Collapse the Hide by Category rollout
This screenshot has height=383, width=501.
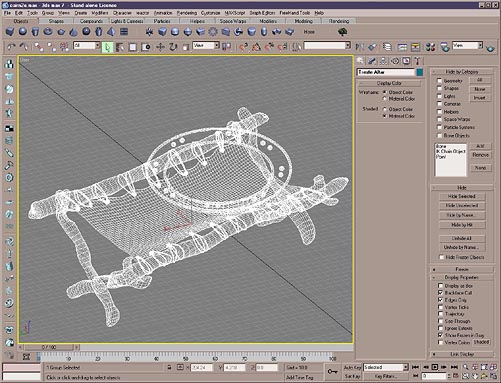click(462, 72)
